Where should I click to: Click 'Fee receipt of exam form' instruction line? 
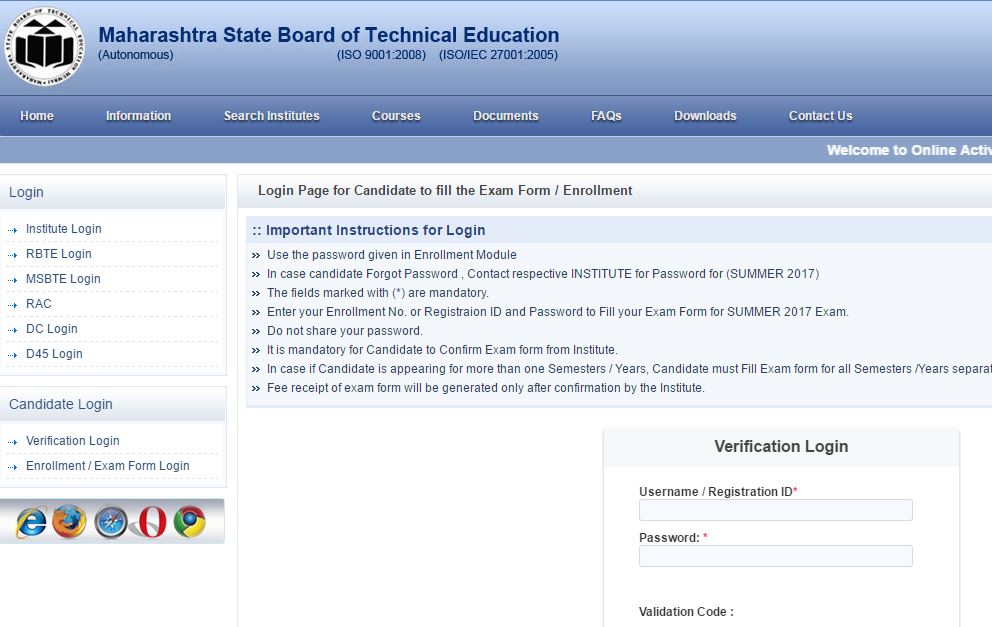[x=486, y=388]
